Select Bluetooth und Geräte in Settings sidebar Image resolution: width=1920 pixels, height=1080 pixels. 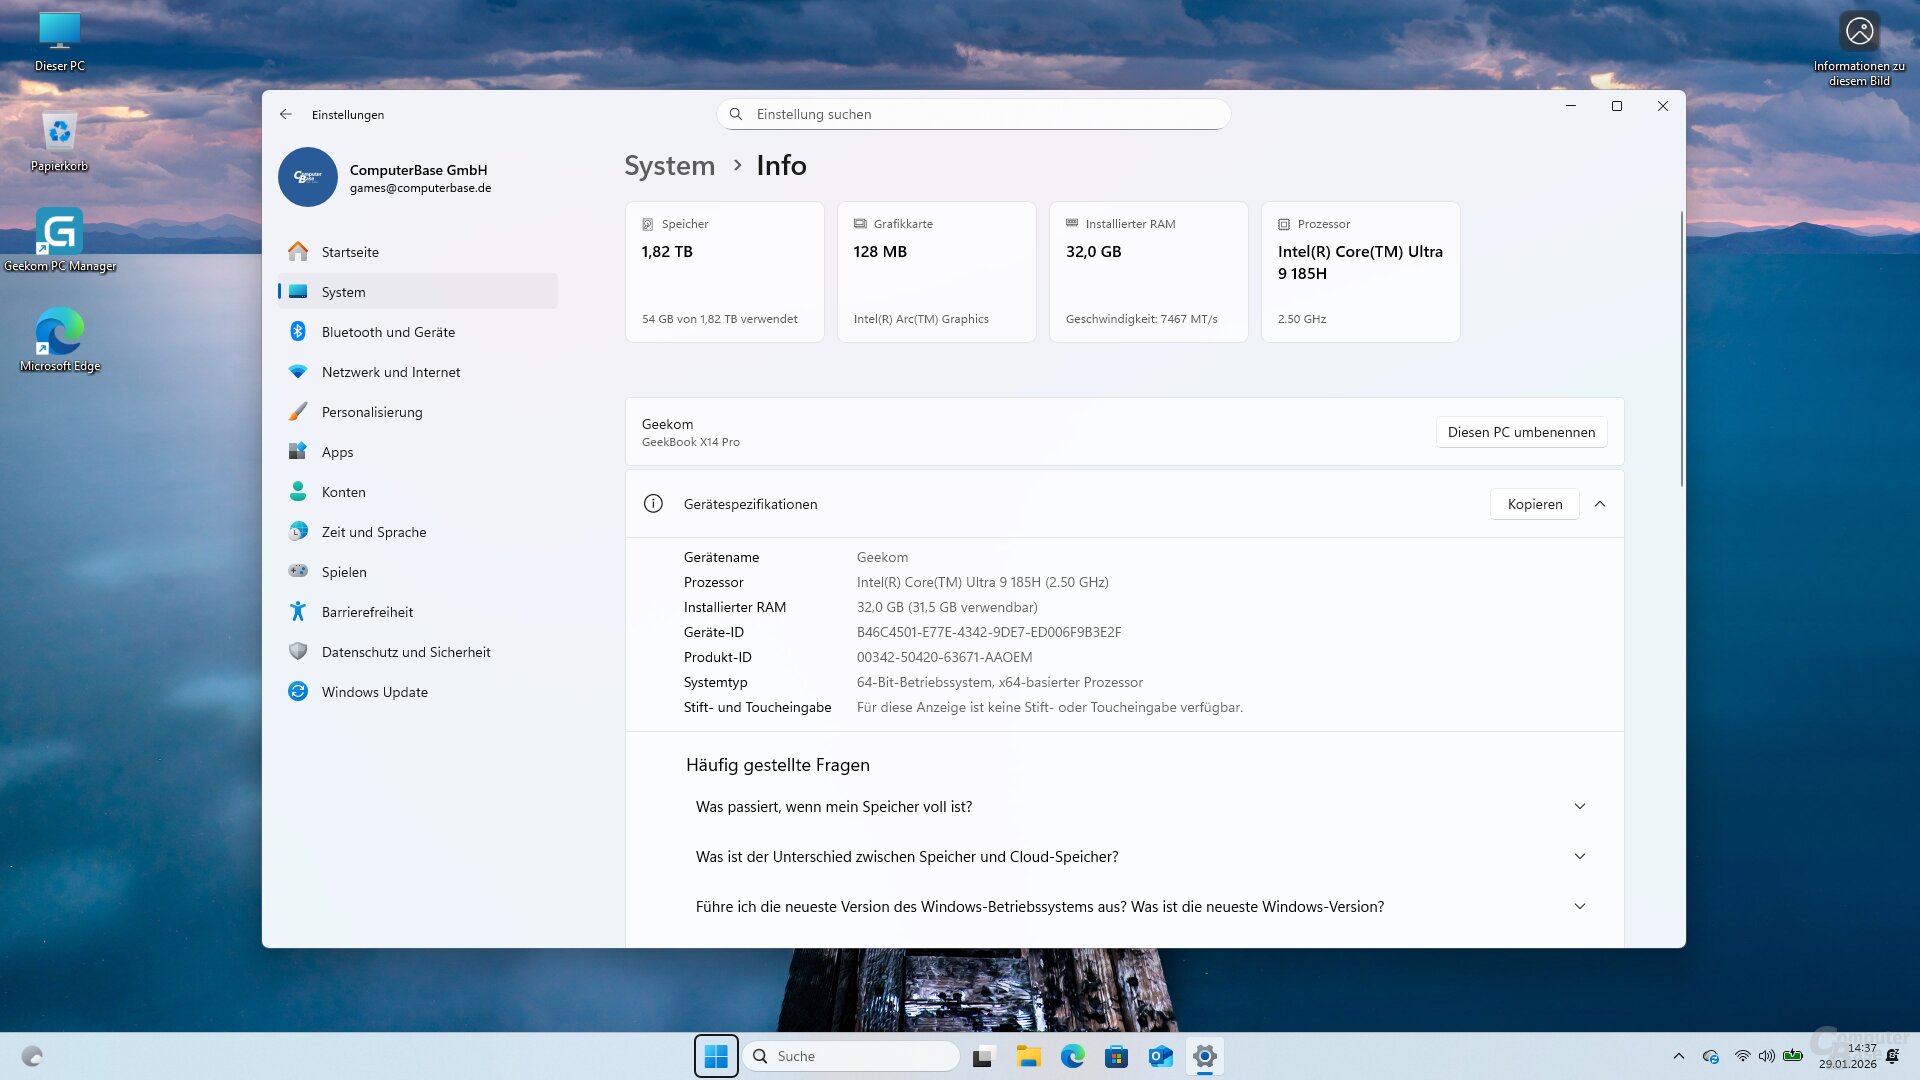(x=388, y=331)
